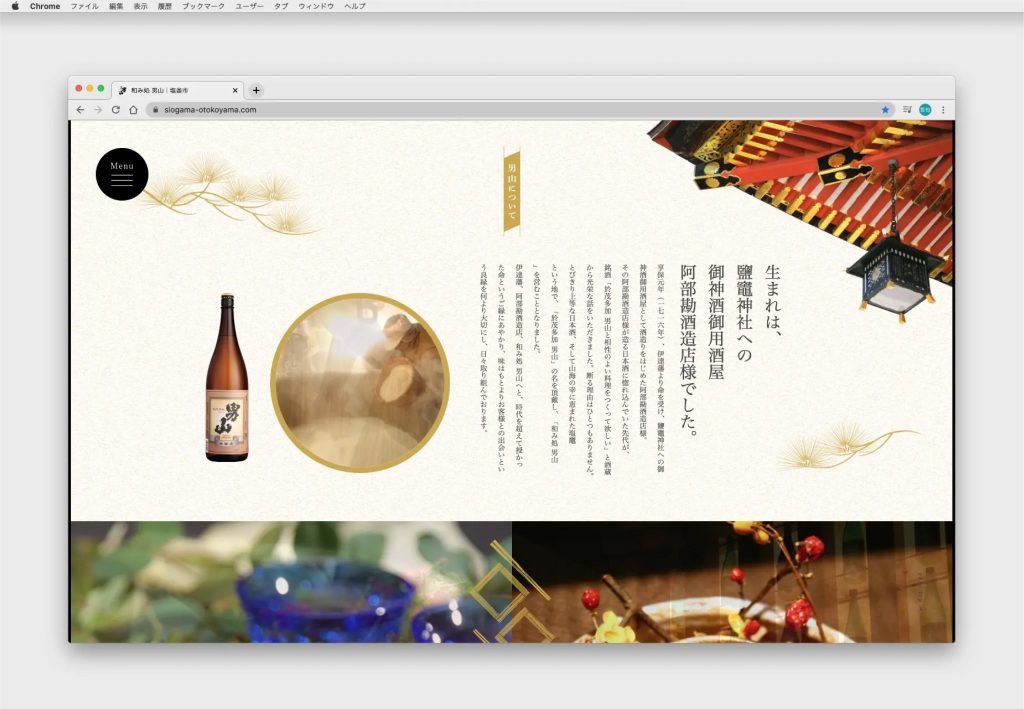Open the 履歴 menu in menu bar
Viewport: 1024px width, 709px height.
164,6
